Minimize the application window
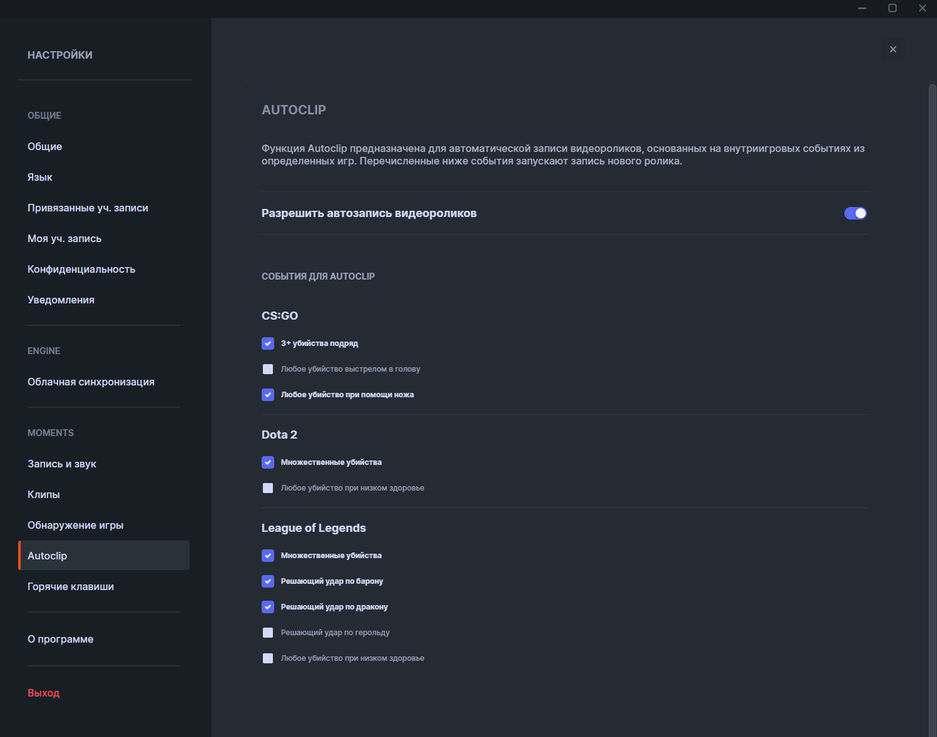 point(862,8)
